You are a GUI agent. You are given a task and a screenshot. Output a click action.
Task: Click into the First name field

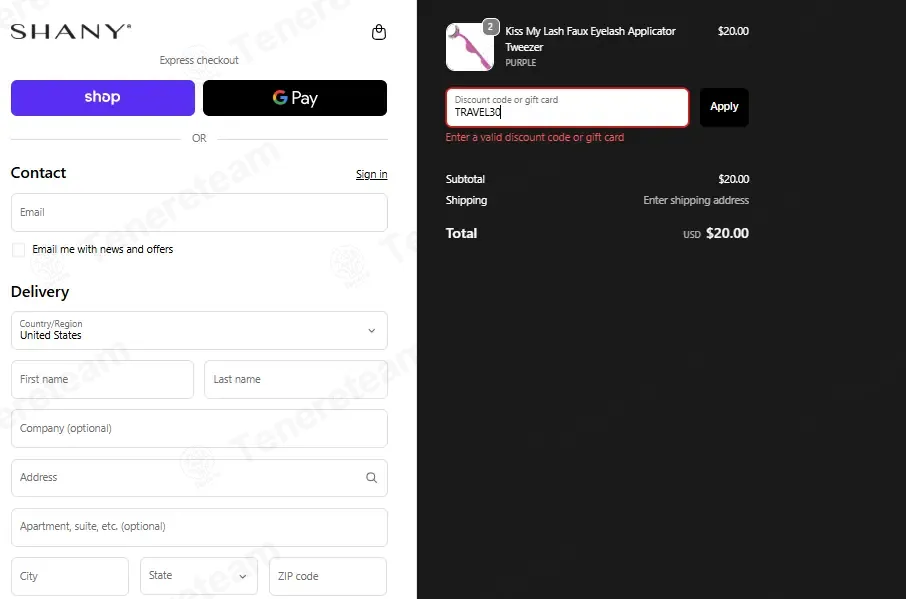pos(102,380)
